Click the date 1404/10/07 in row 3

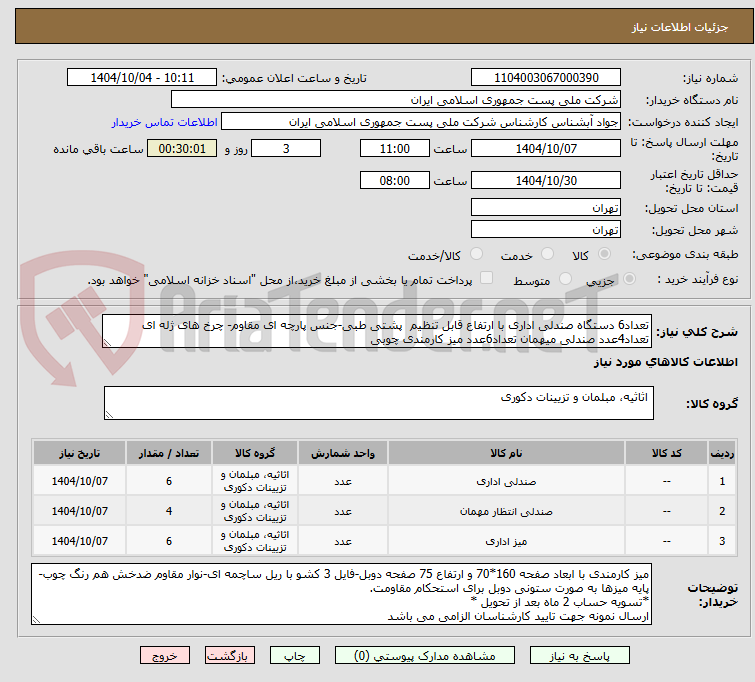pyautogui.click(x=79, y=541)
